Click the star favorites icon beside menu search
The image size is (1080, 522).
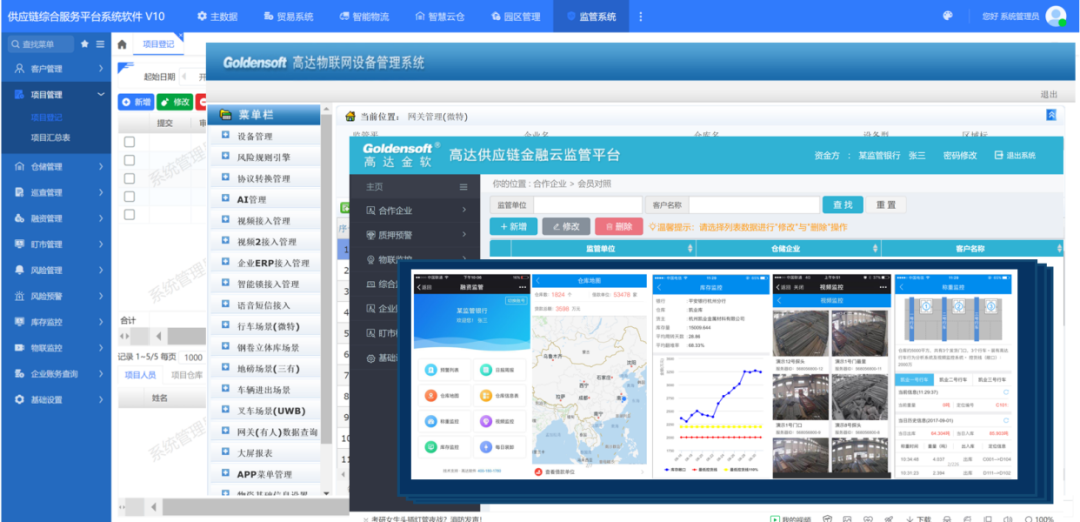coord(85,44)
